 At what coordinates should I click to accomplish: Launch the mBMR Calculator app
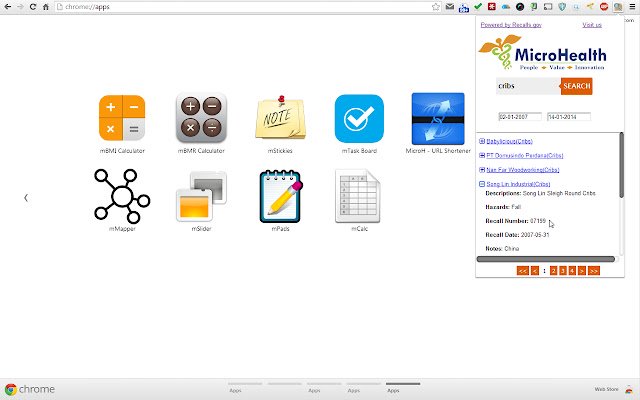(x=201, y=118)
